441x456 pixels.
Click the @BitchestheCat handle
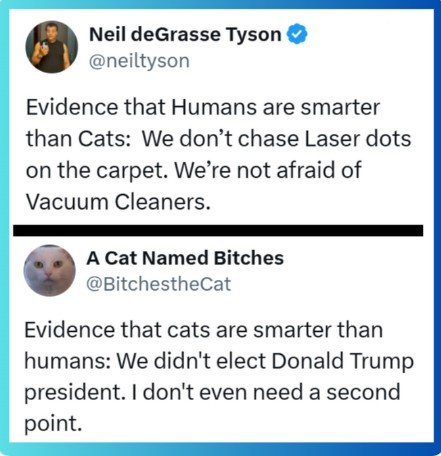click(x=159, y=284)
